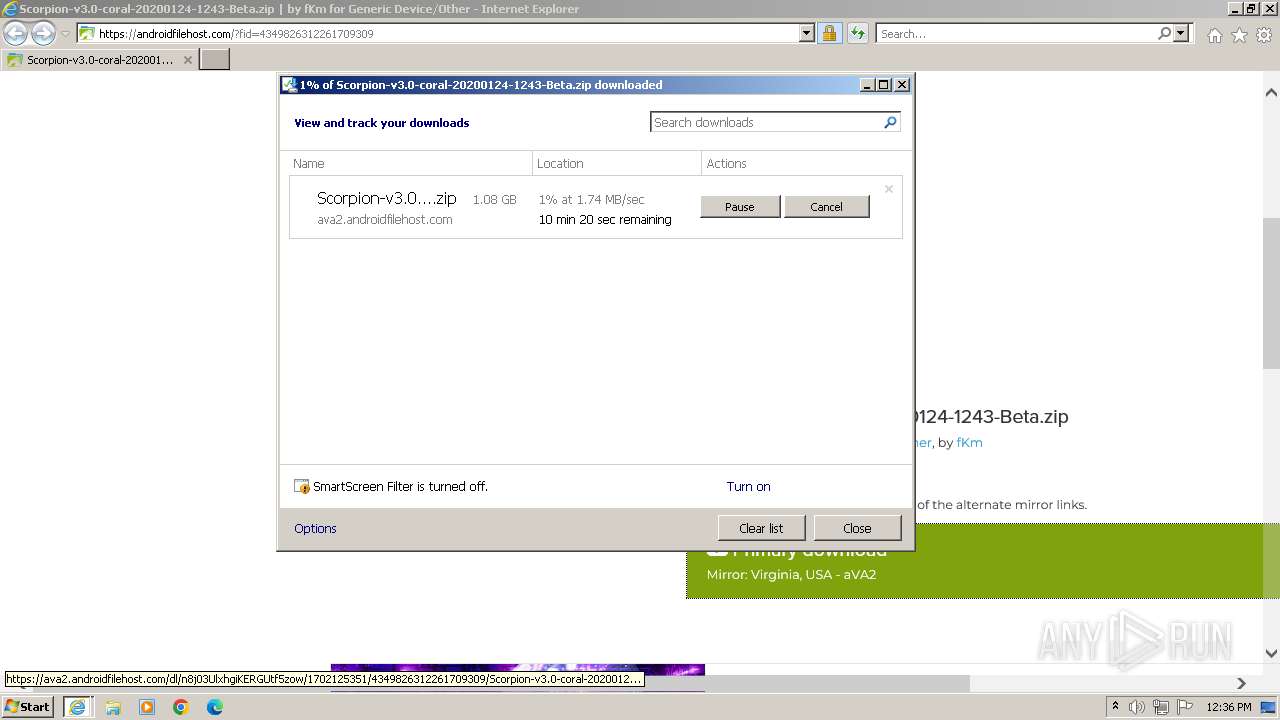Image resolution: width=1280 pixels, height=720 pixels.
Task: Click Internet Explorer taskbar icon
Action: click(x=77, y=707)
